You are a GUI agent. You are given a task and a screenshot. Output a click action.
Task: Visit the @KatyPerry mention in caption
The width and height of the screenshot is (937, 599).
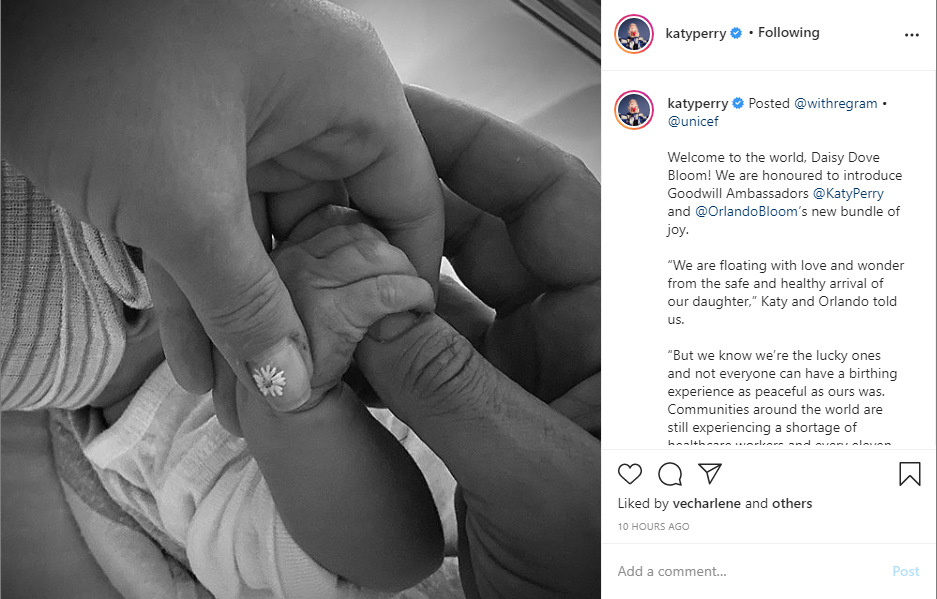click(x=848, y=194)
